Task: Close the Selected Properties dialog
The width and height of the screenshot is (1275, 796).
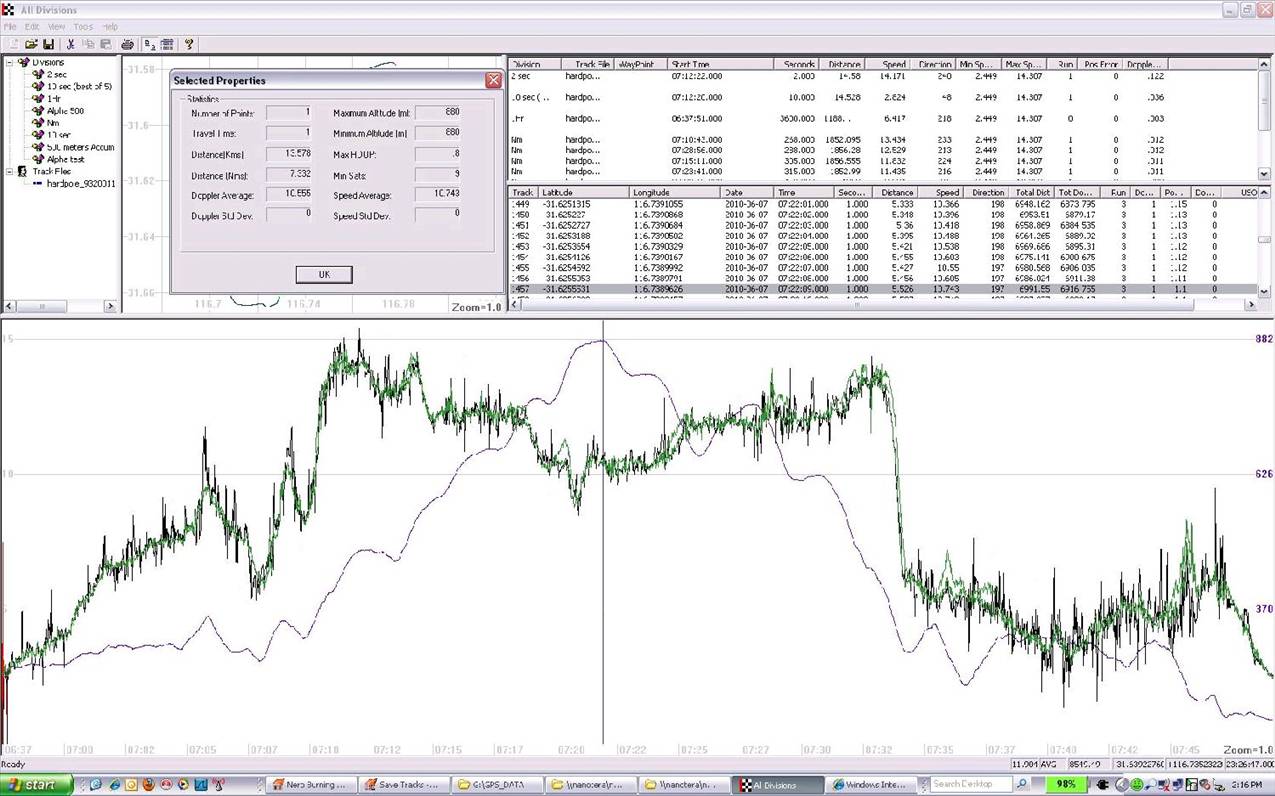Action: [493, 80]
